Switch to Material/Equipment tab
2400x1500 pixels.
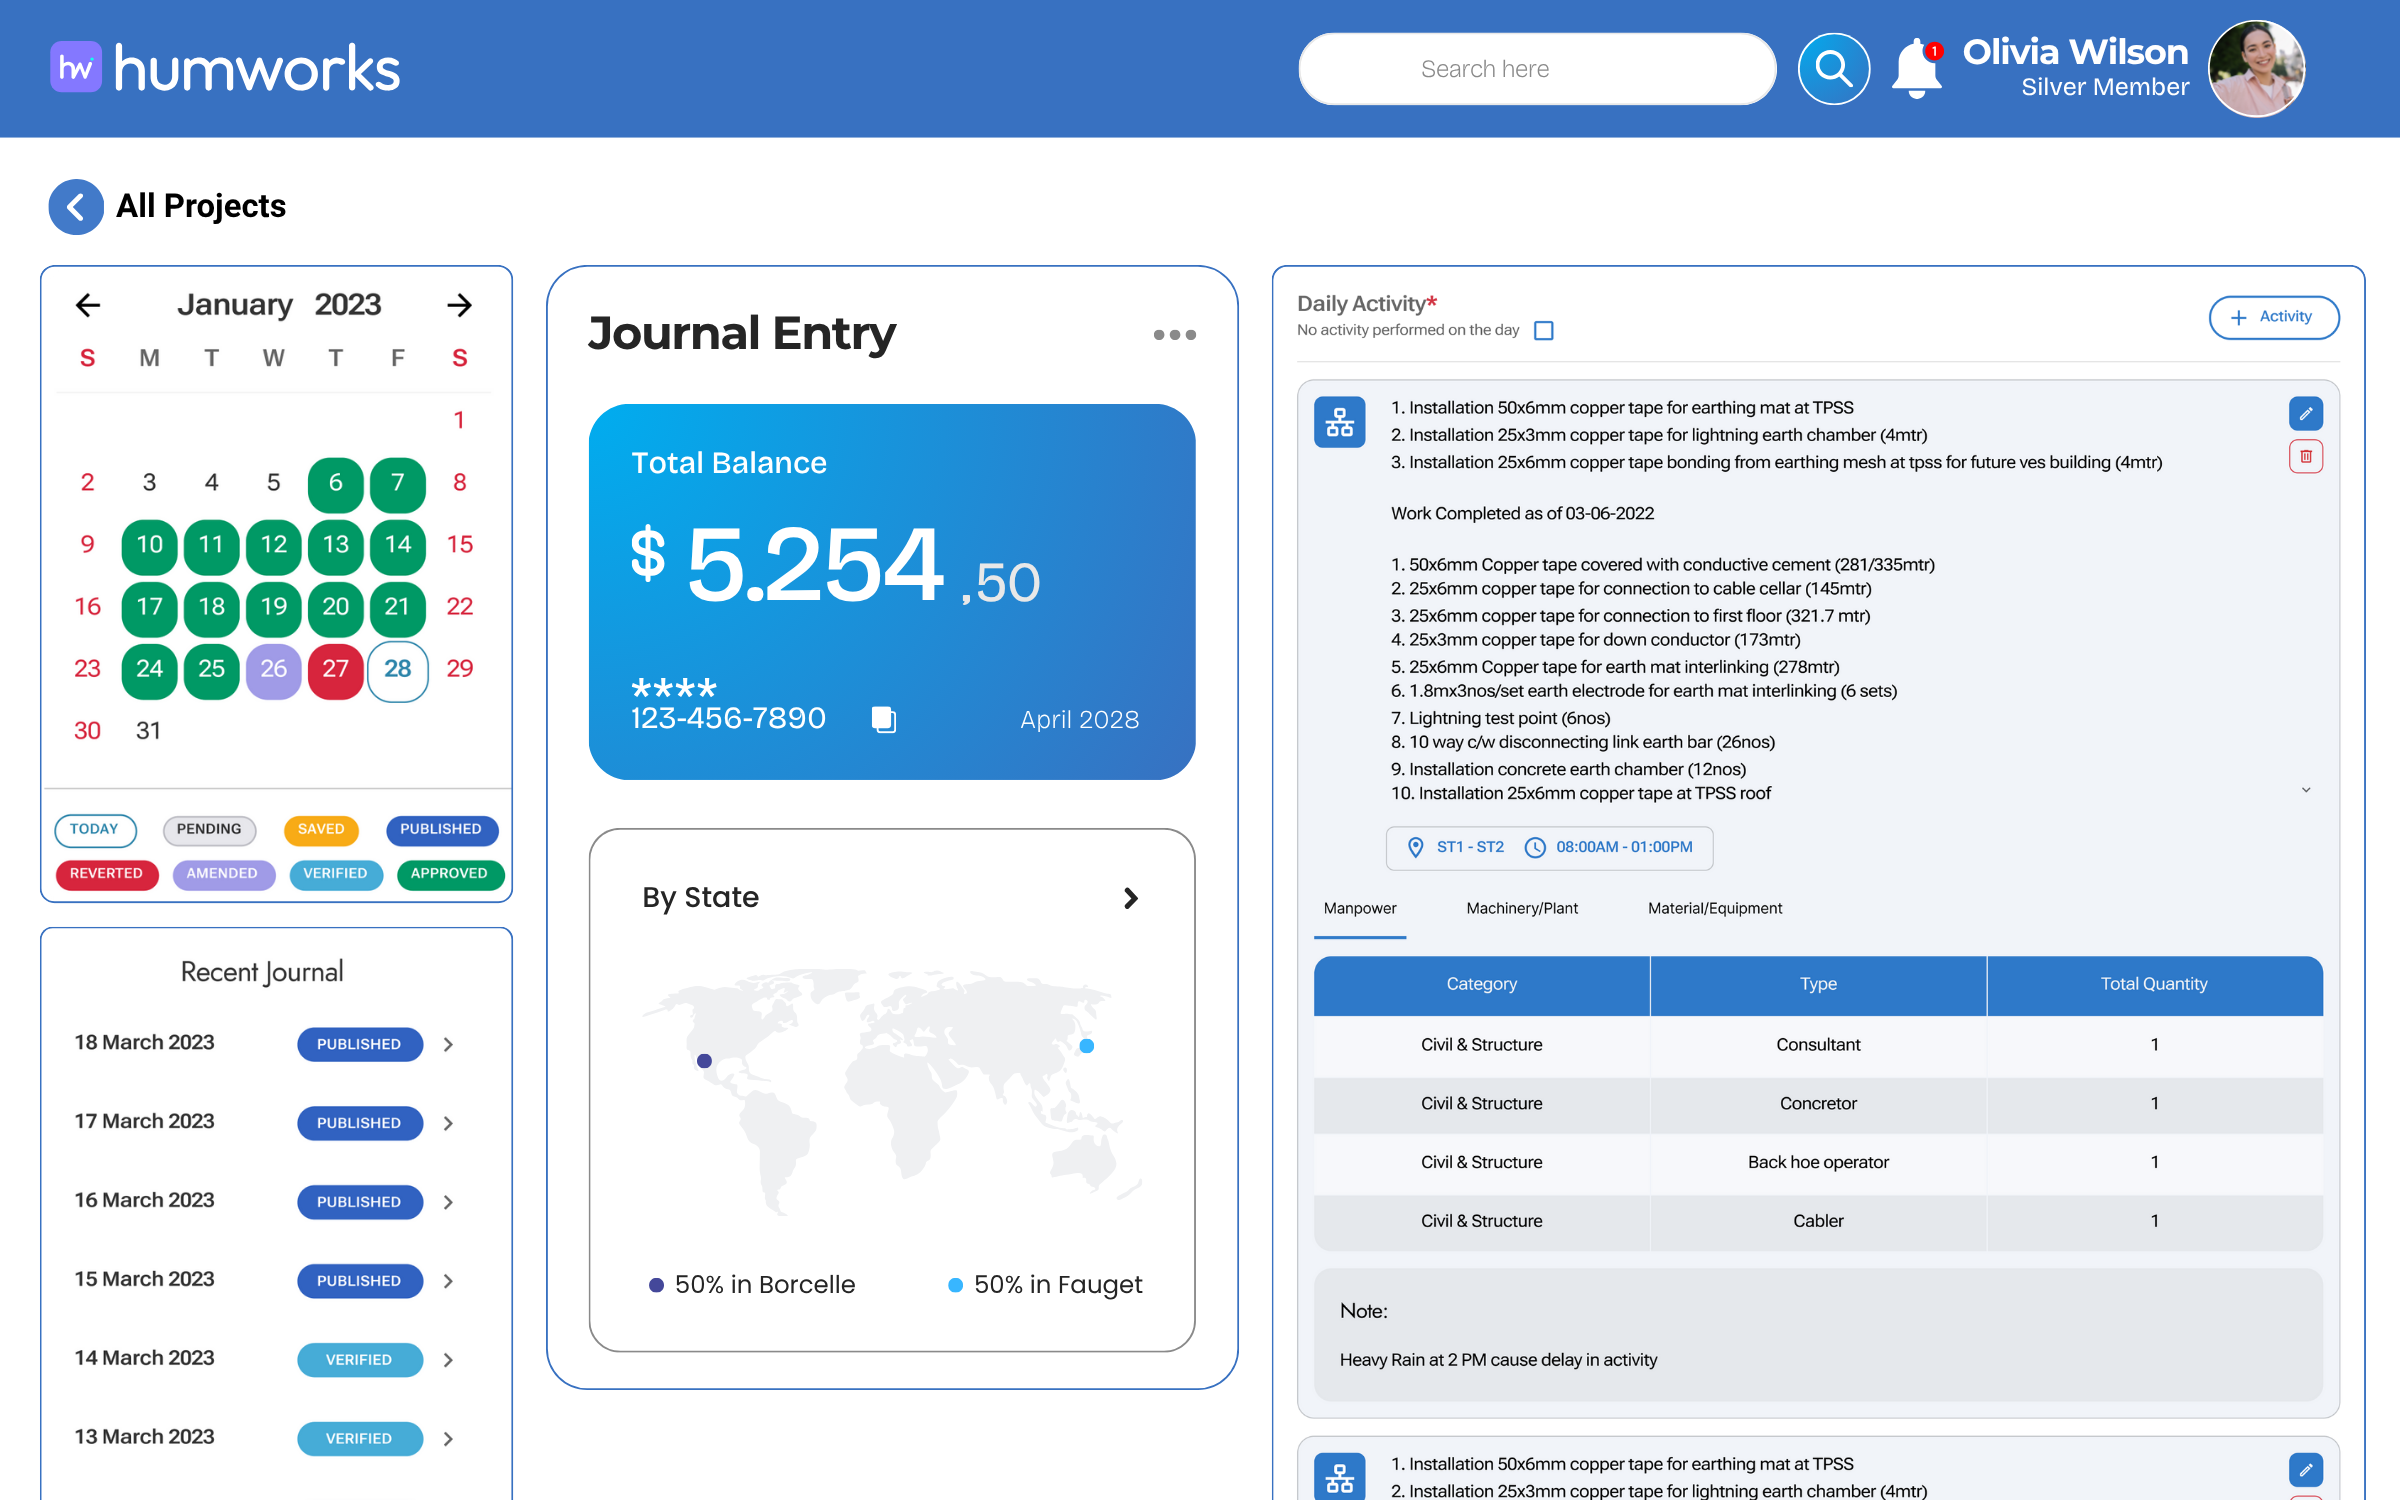(x=1714, y=908)
